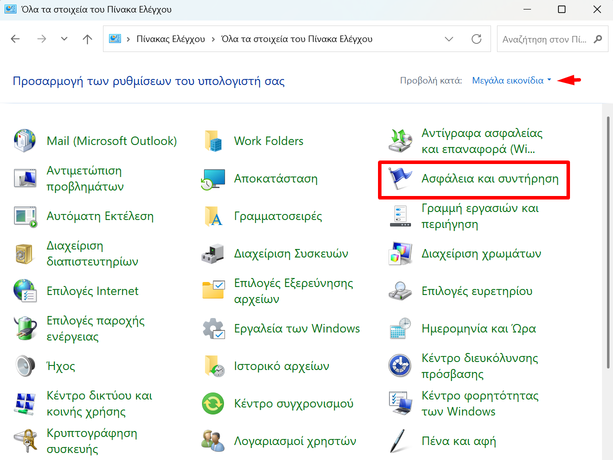Click the Ήχος speaker icon
This screenshot has height=460, width=613.
coord(25,366)
